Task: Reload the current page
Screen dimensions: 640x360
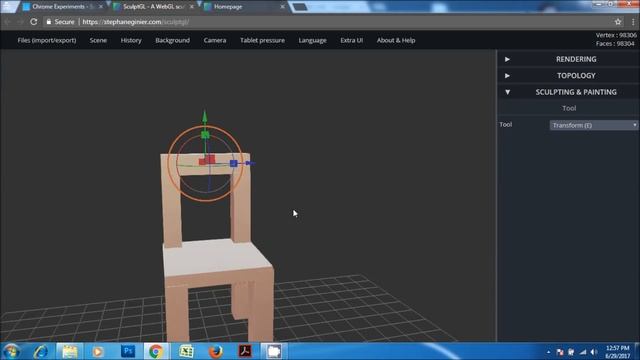Action: (x=34, y=22)
